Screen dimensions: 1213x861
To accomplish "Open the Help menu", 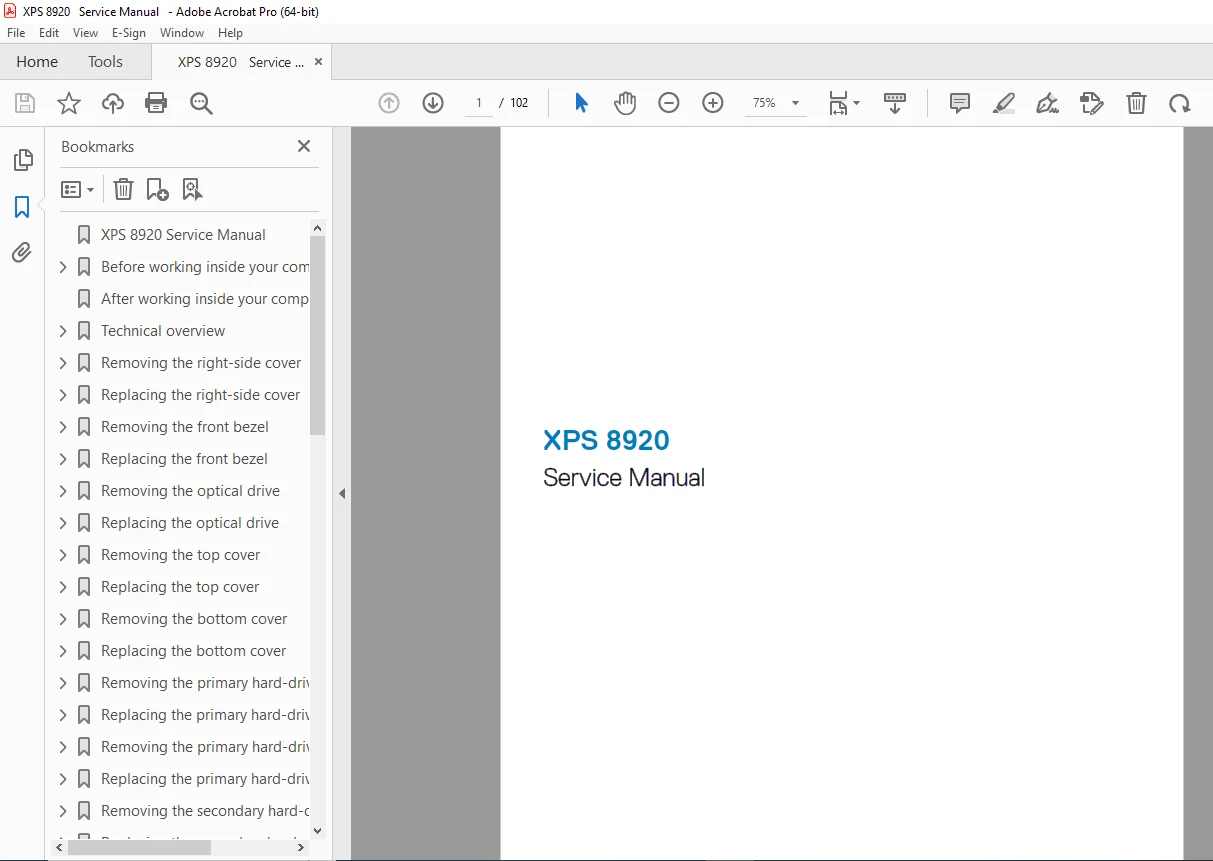I will click(230, 33).
